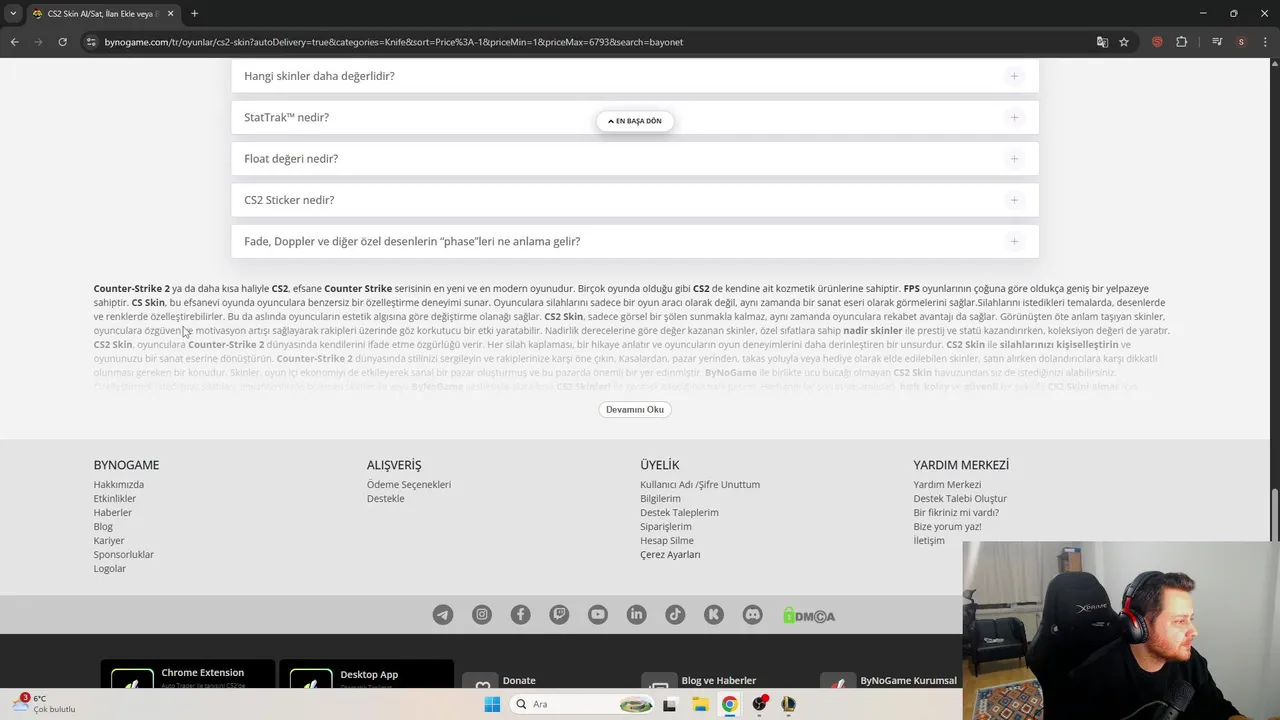Close the CS2 Skin browser tab
Viewport: 1280px width, 720px height.
pos(170,13)
